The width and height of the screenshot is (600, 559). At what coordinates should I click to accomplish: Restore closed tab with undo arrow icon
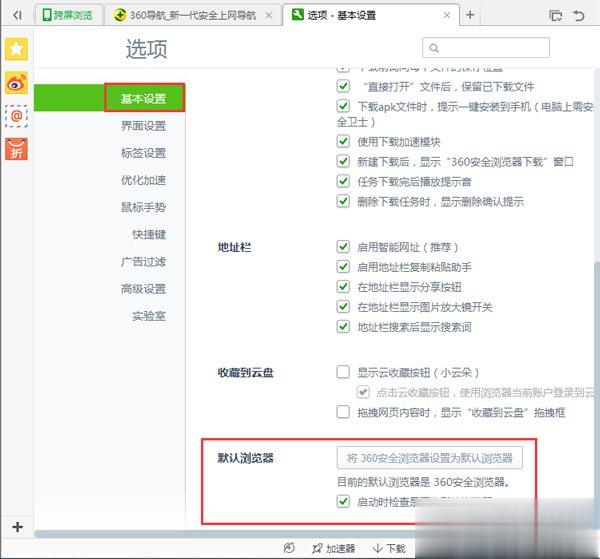(x=579, y=16)
